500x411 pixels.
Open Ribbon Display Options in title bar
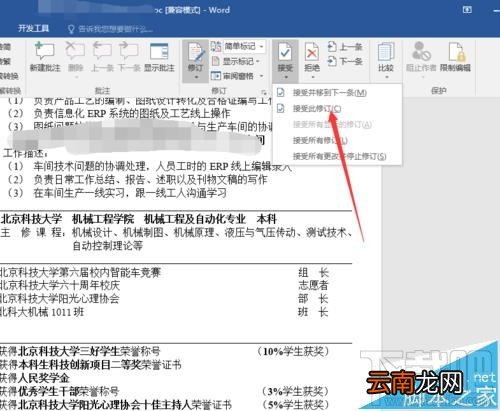click(467, 10)
